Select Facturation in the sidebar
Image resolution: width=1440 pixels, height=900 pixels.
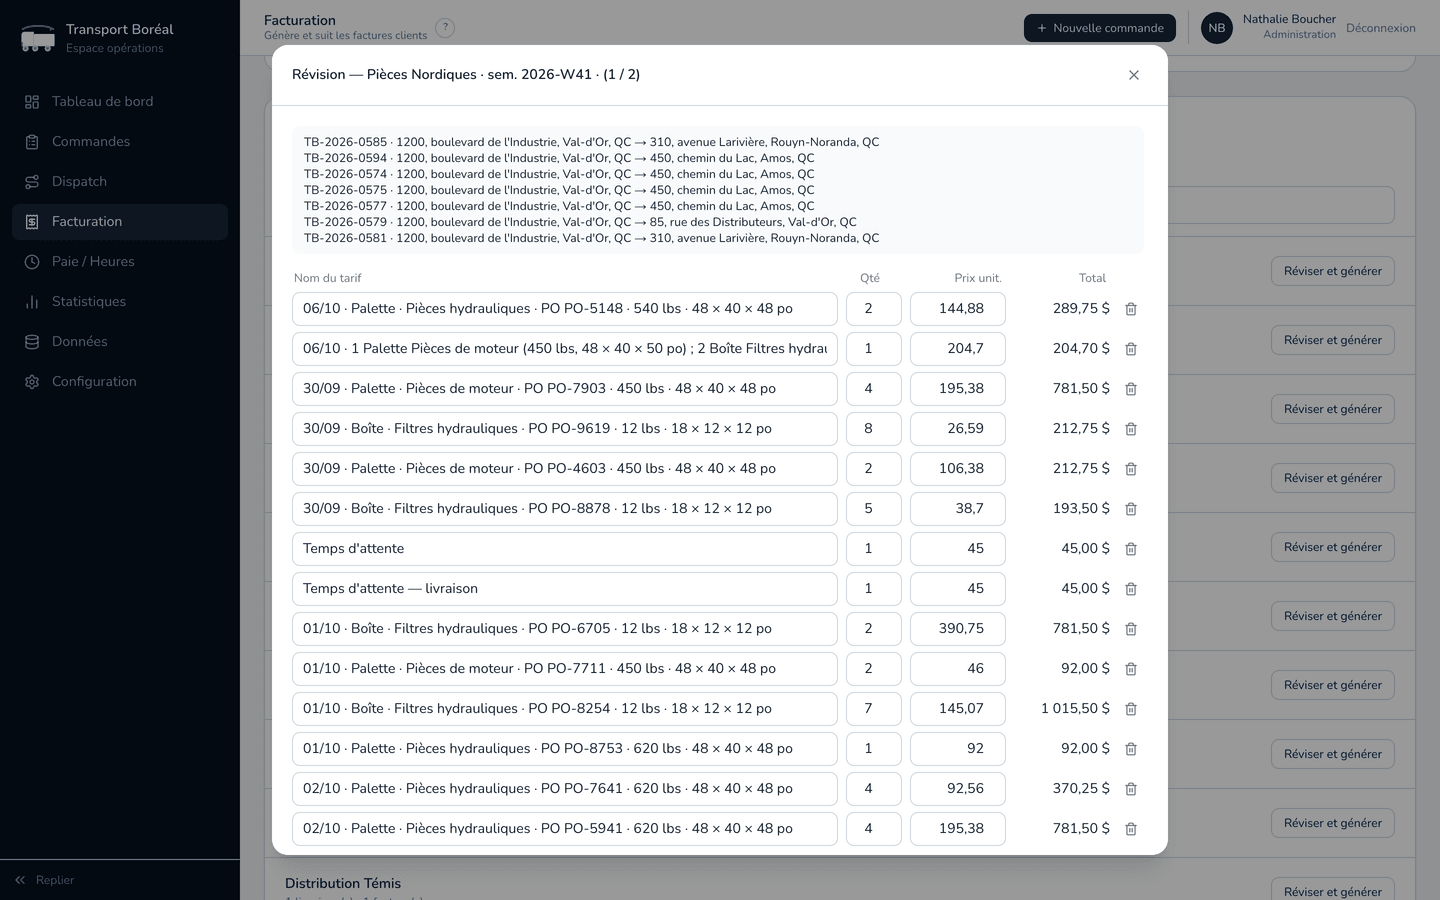(120, 222)
